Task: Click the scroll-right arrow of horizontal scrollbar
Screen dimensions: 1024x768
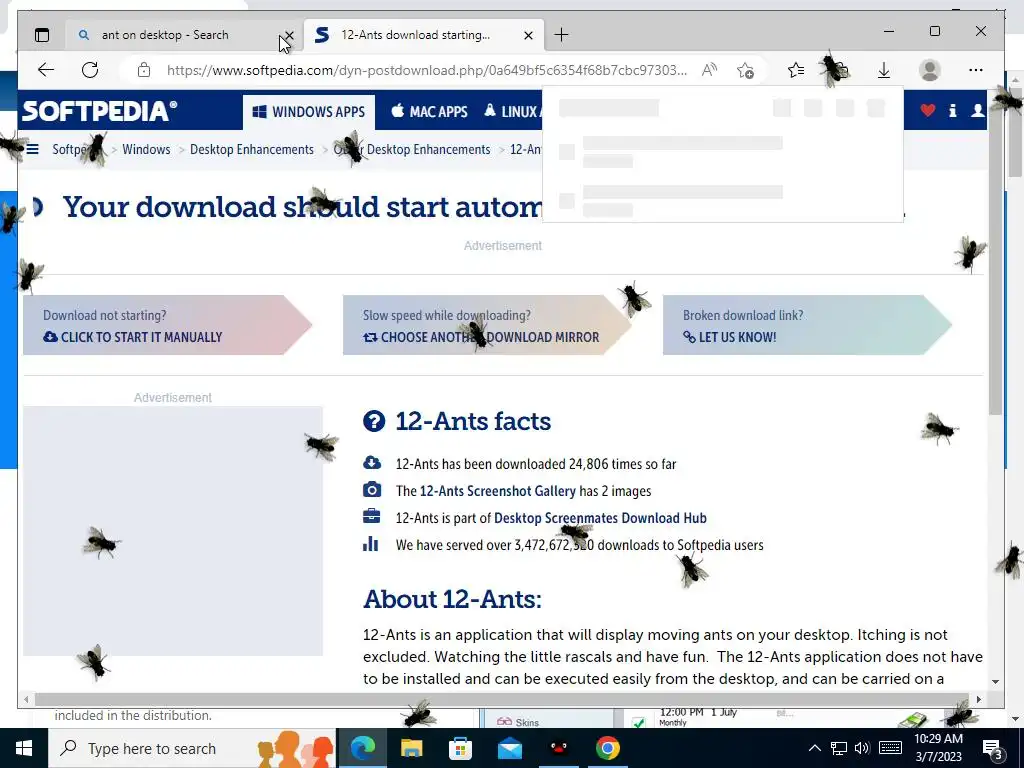Action: coord(978,699)
